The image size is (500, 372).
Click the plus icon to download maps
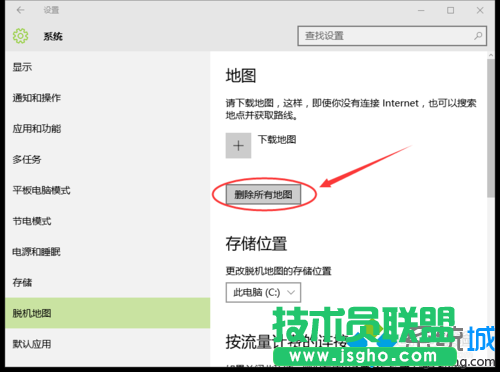(x=238, y=145)
